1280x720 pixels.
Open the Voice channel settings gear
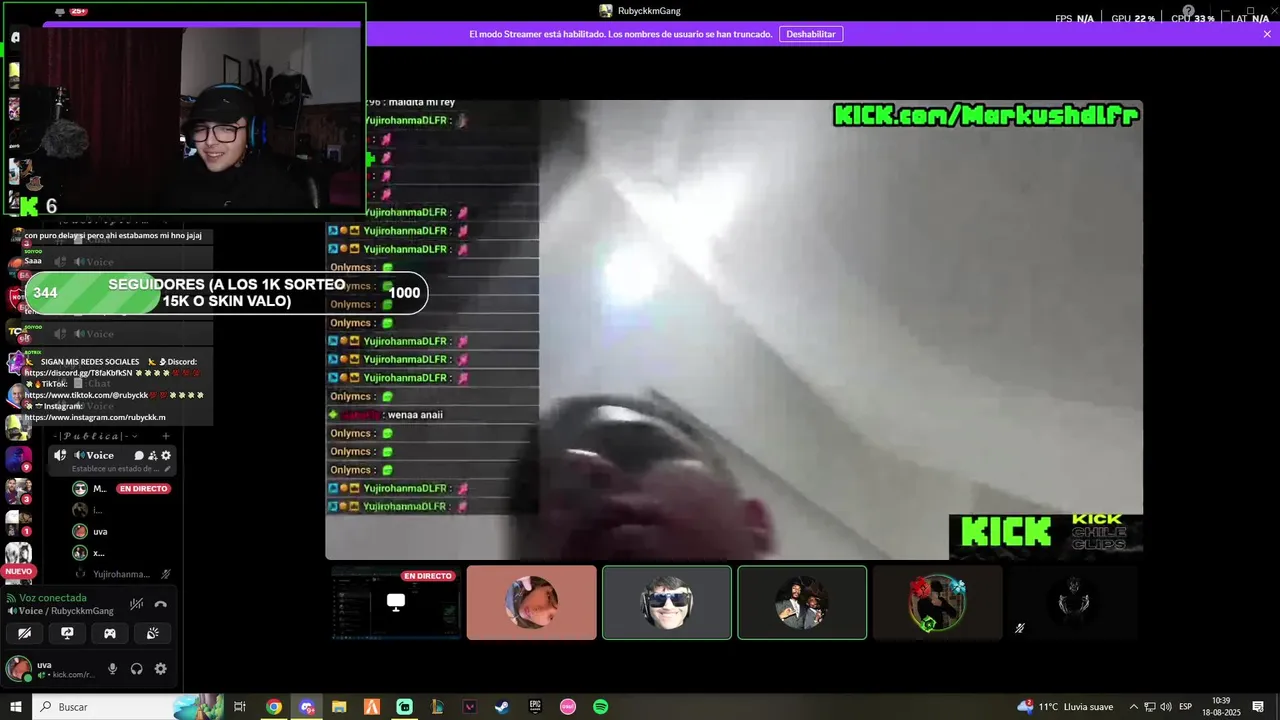(166, 455)
